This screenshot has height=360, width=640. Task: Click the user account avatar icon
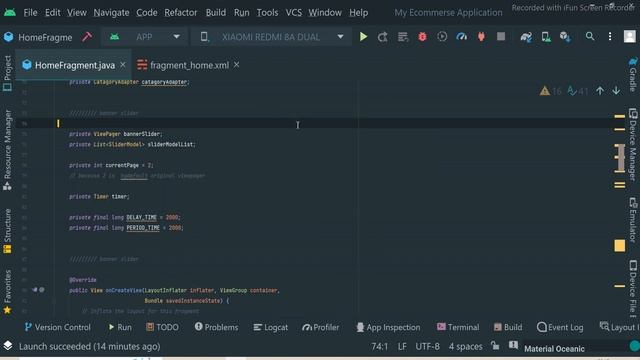pos(629,37)
